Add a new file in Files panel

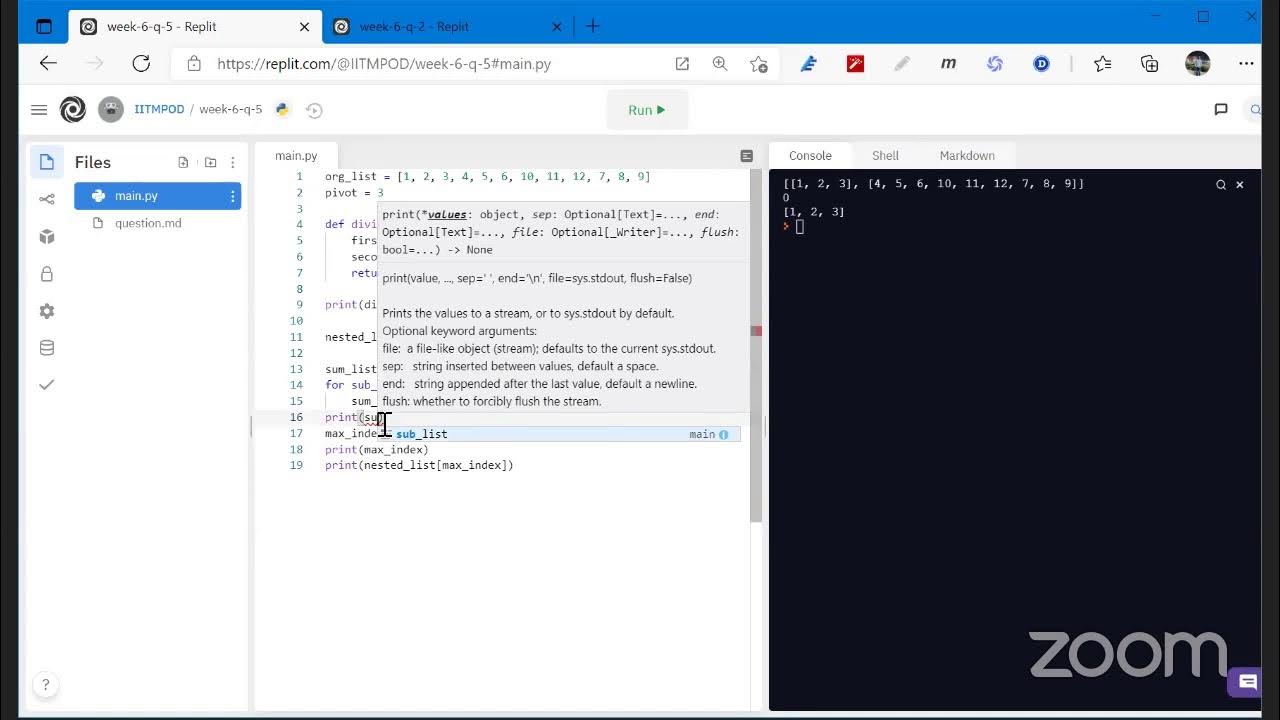[183, 162]
